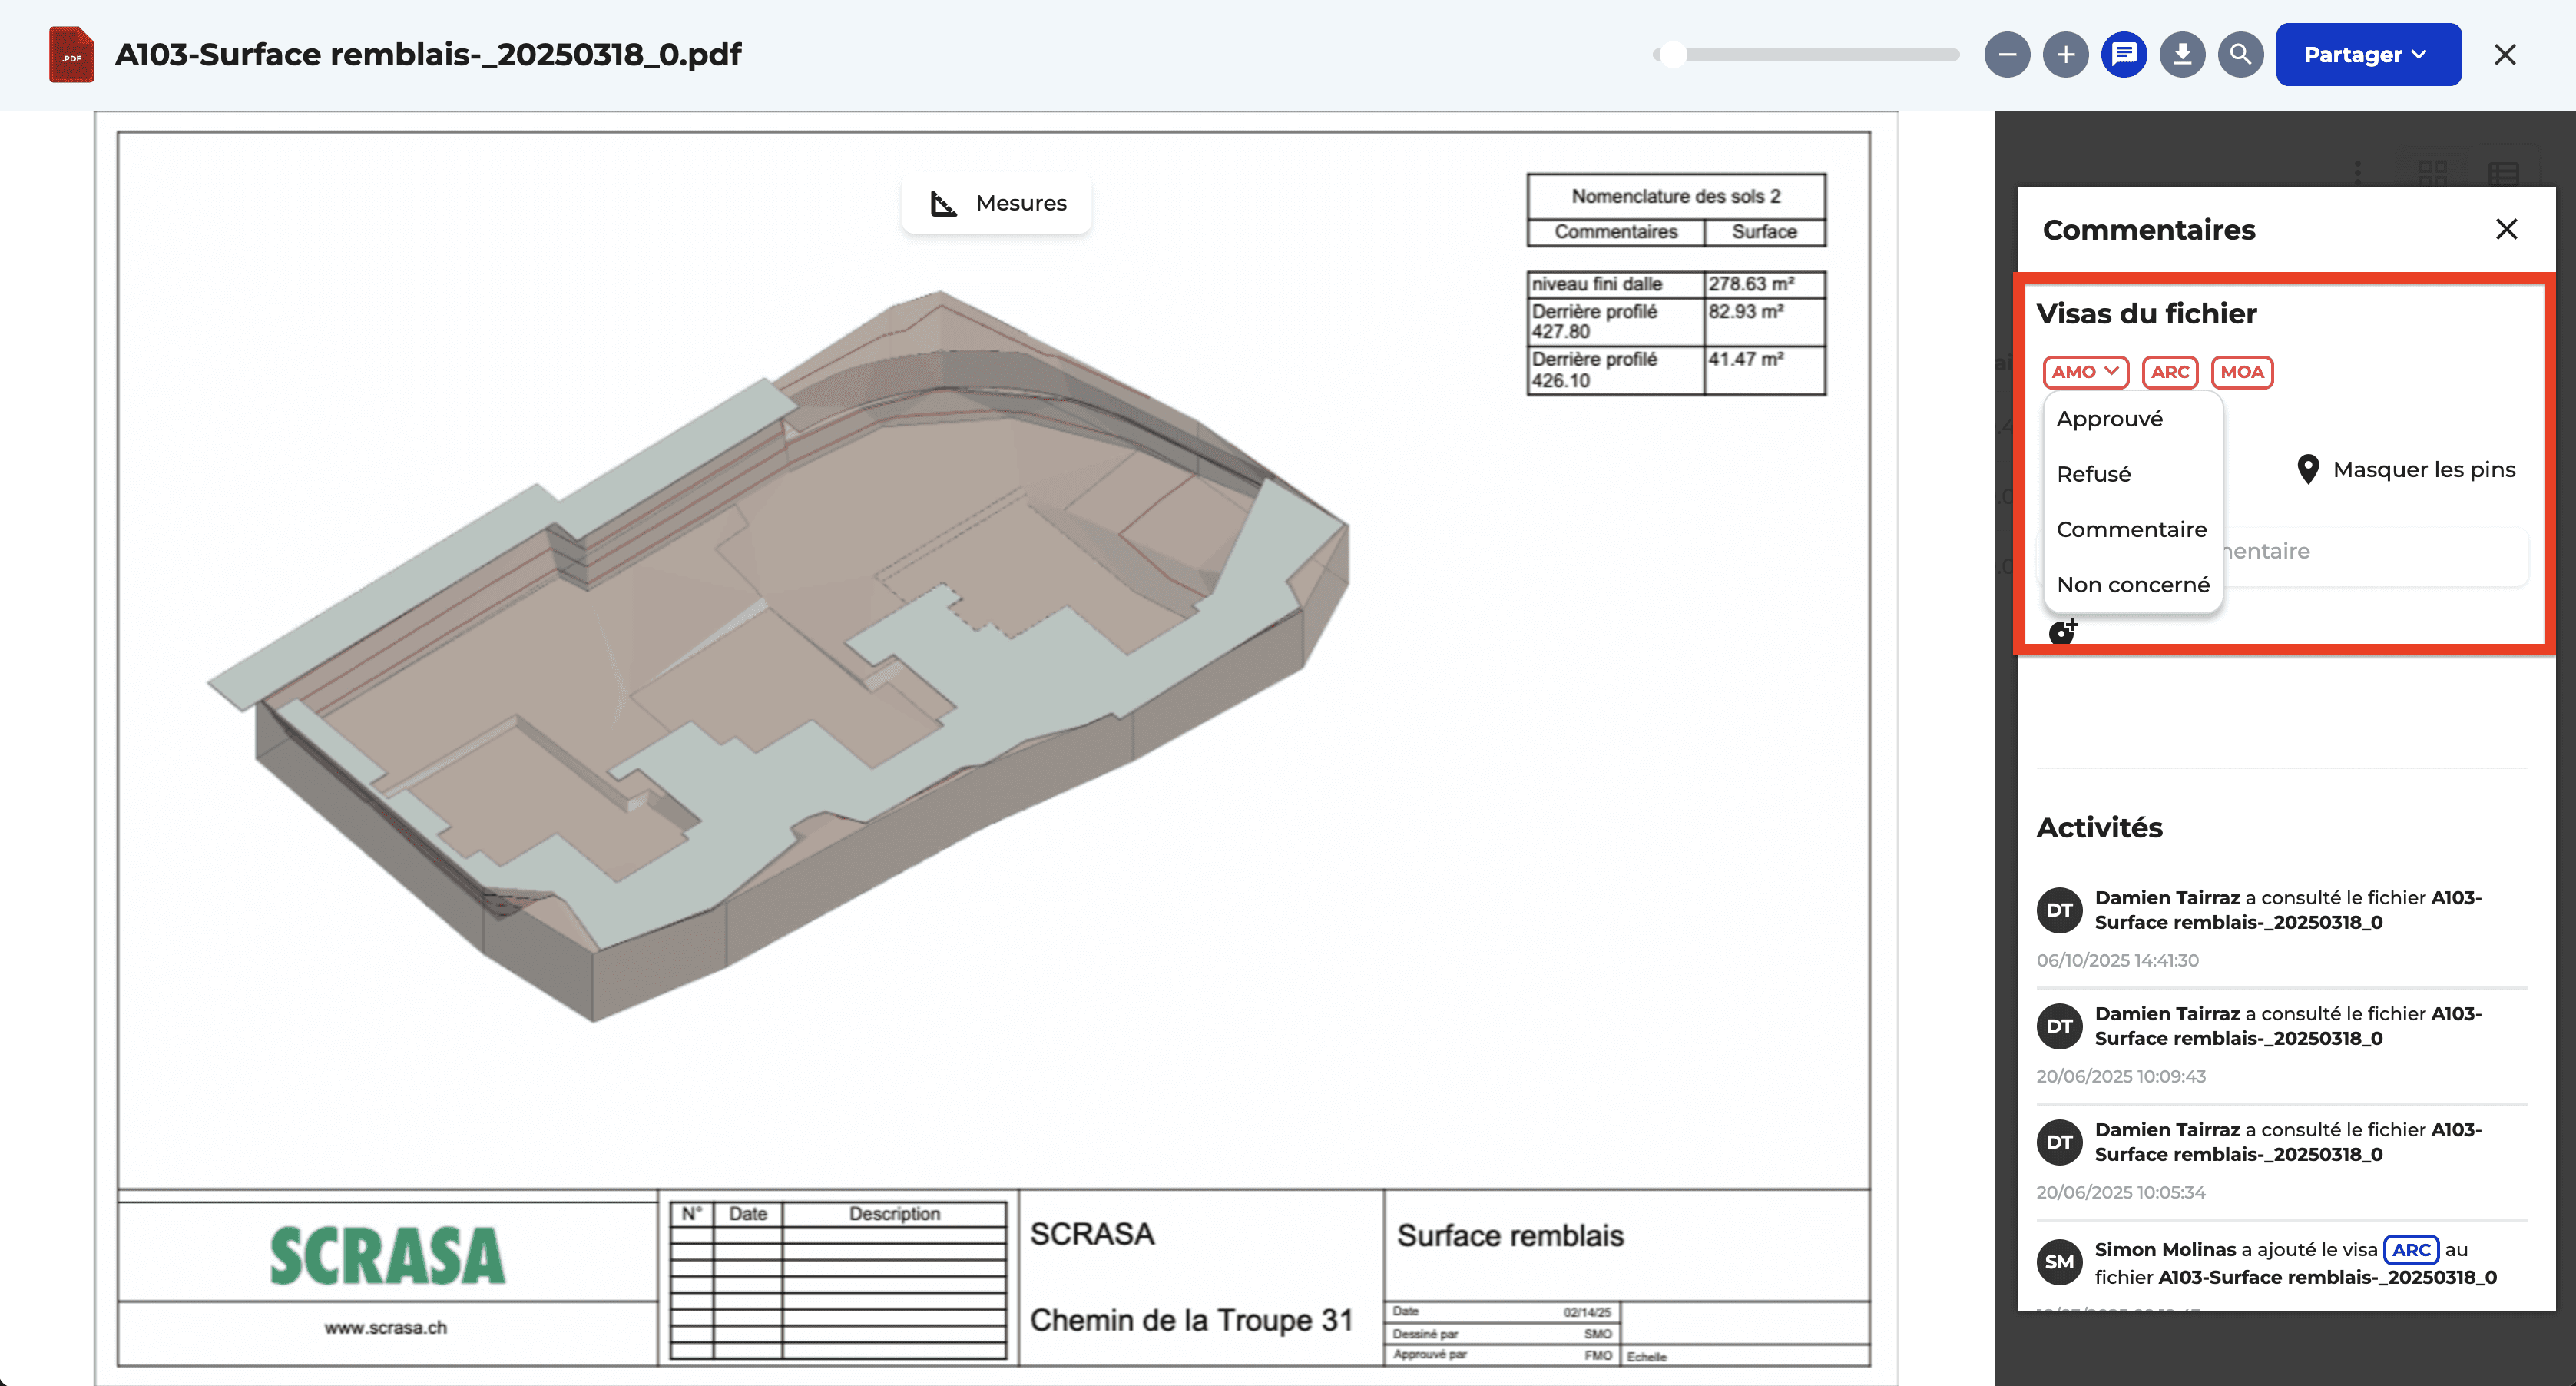This screenshot has width=2576, height=1386.
Task: Open search with magnifier icon
Action: pos(2240,54)
